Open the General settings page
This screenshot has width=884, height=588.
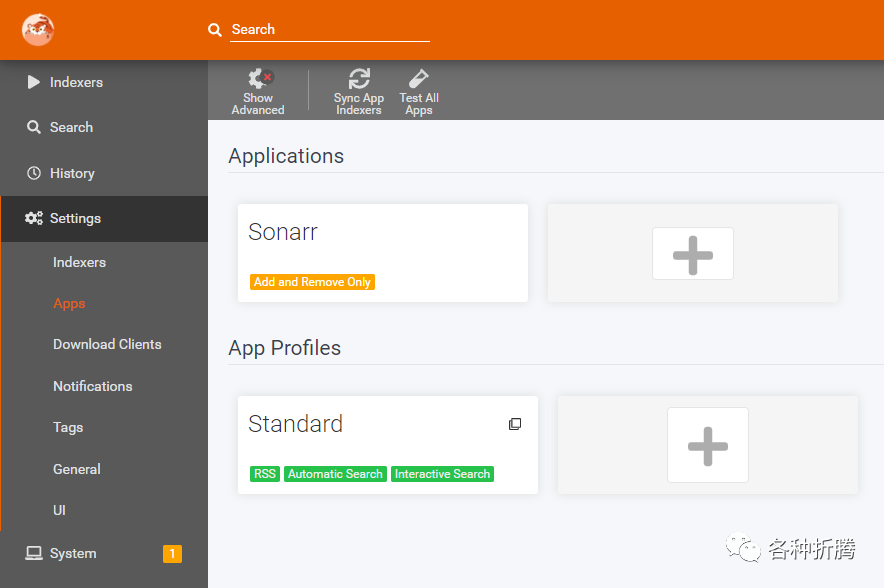click(x=77, y=469)
